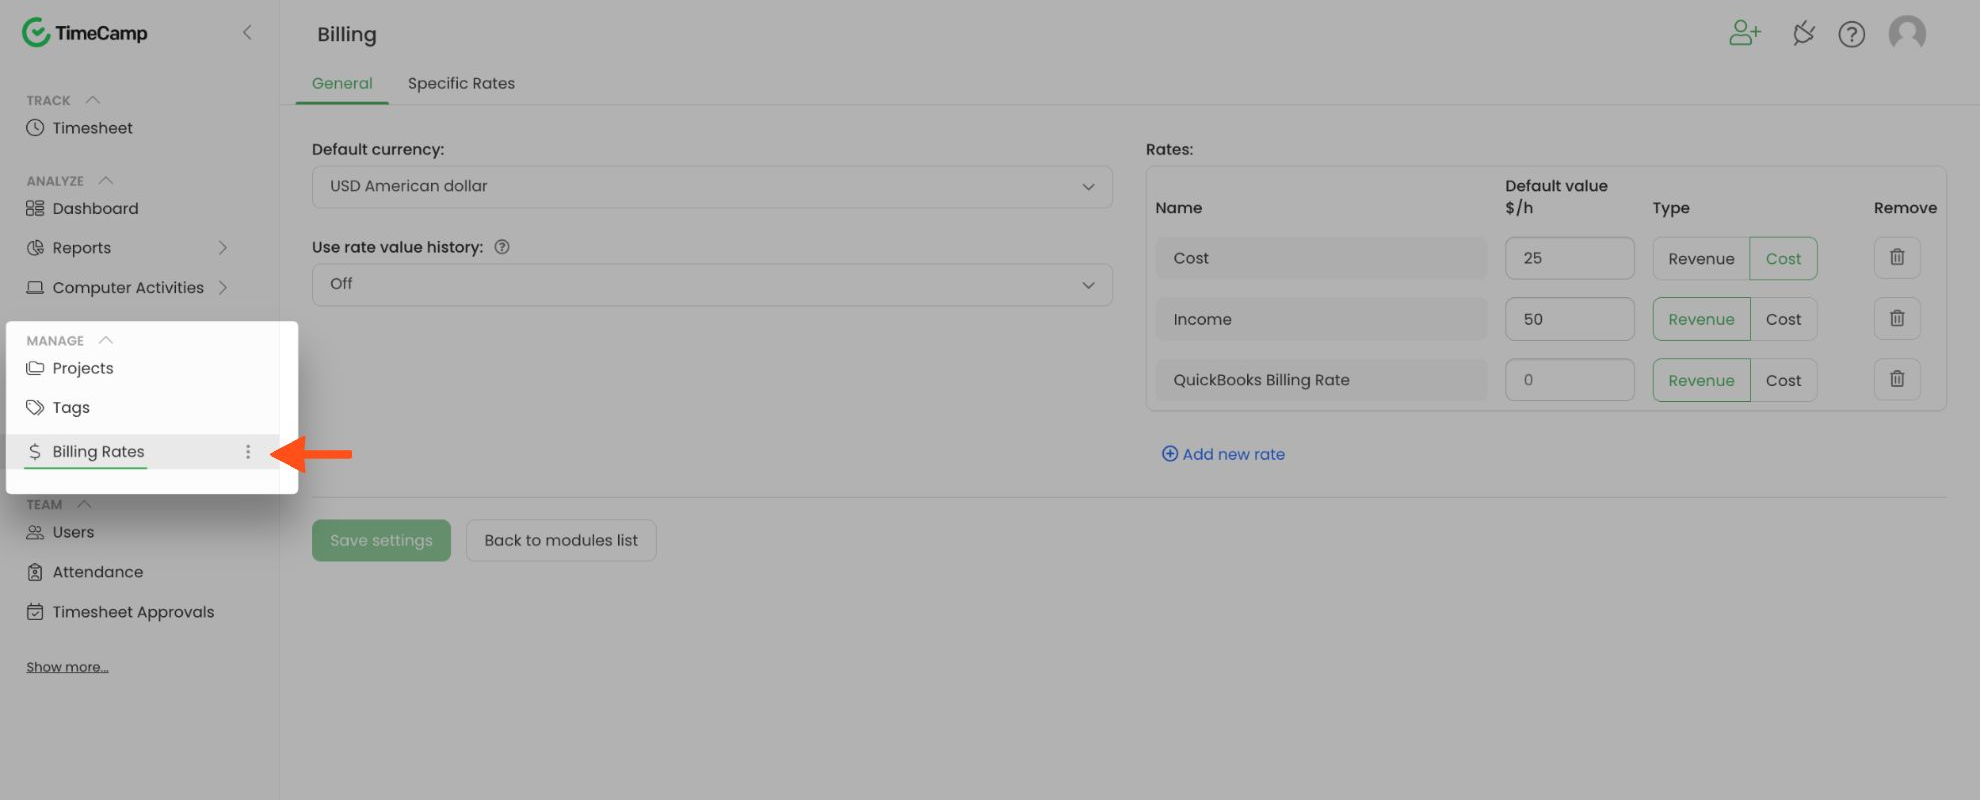Click the Save settings button
Screen dimensions: 1980x800
(381, 541)
